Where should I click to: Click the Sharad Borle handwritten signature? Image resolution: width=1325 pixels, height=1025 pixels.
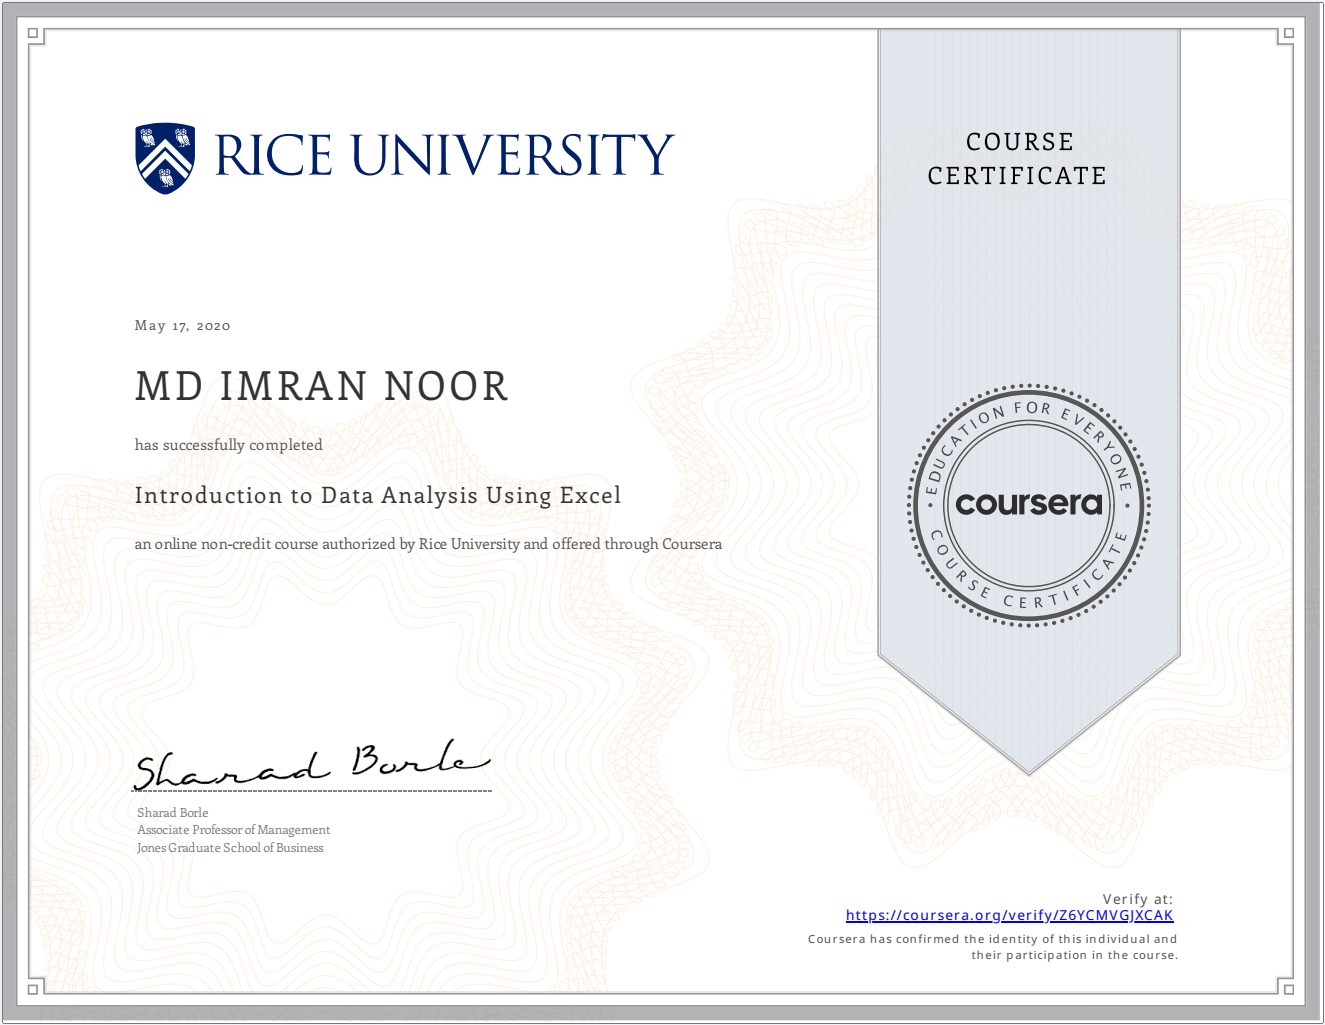pyautogui.click(x=313, y=765)
